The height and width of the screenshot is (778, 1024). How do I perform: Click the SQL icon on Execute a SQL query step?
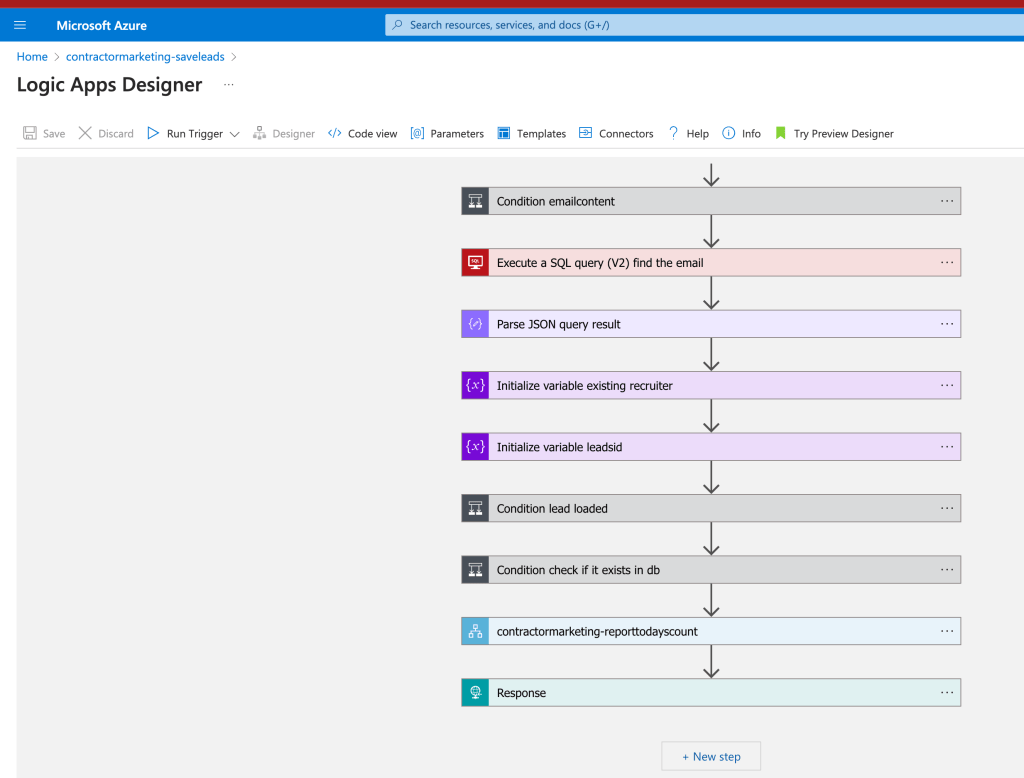tap(475, 263)
